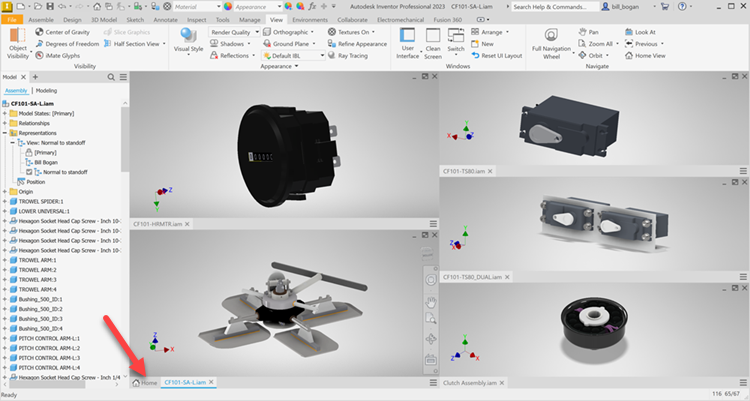Activate Clean Screen mode
The height and width of the screenshot is (401, 750).
point(433,44)
